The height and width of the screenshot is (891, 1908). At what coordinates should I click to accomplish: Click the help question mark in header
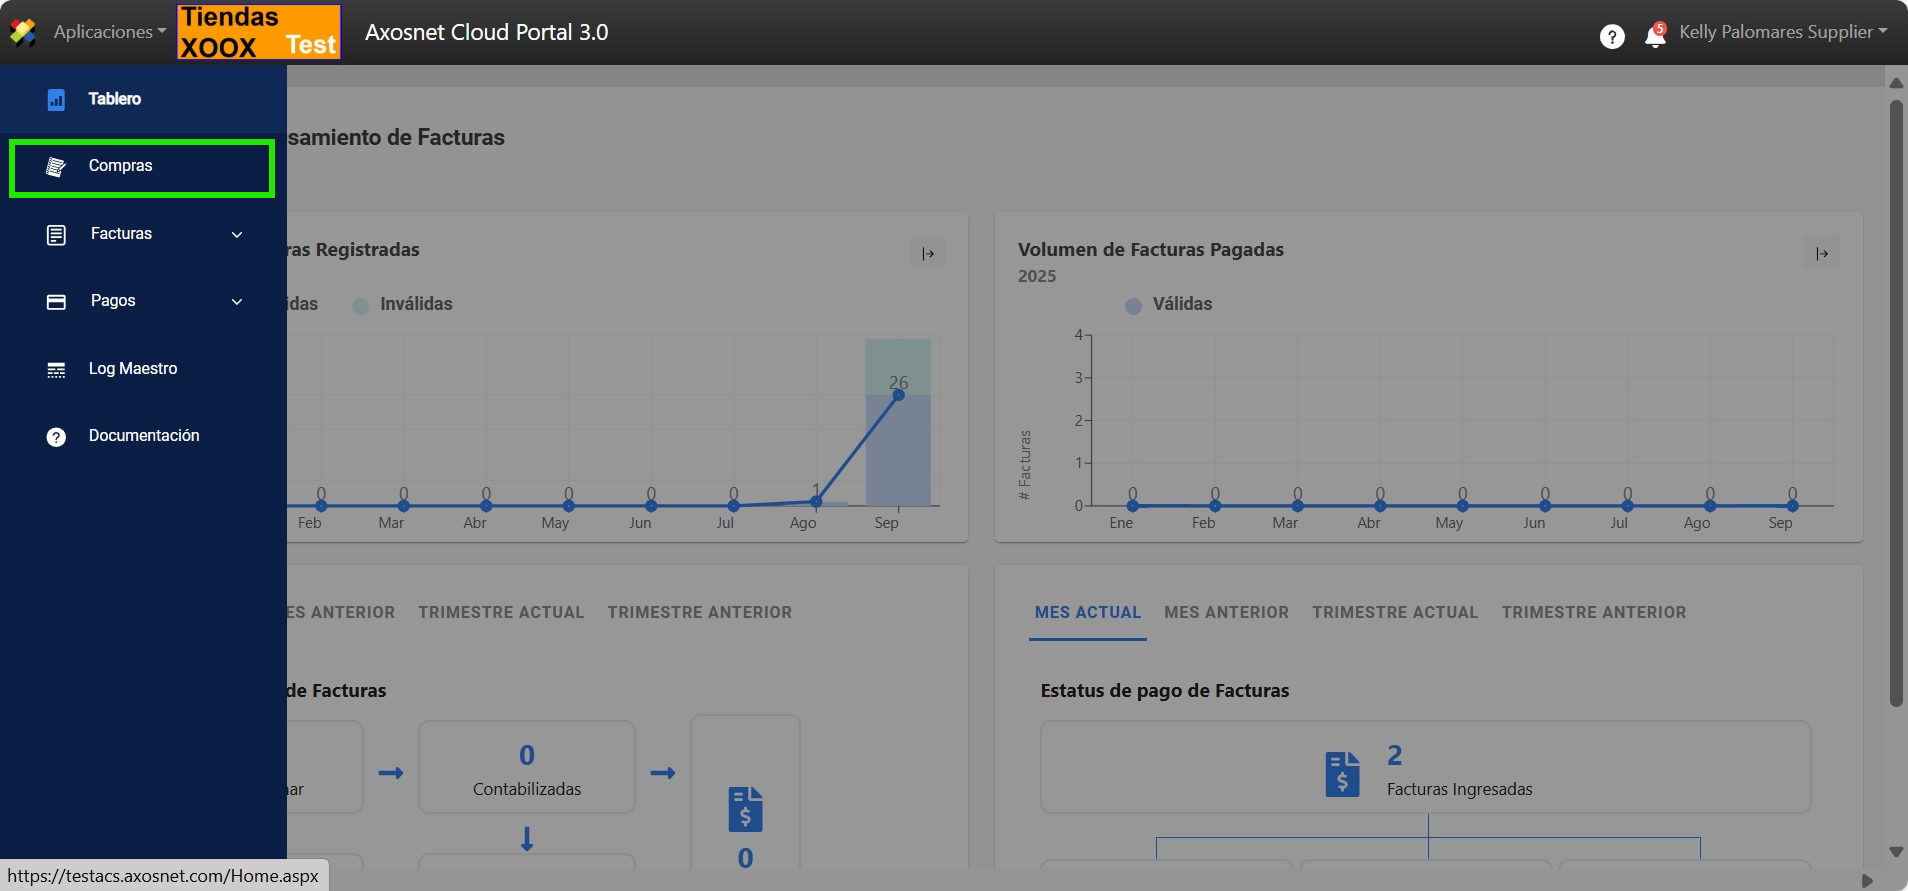pos(1611,36)
